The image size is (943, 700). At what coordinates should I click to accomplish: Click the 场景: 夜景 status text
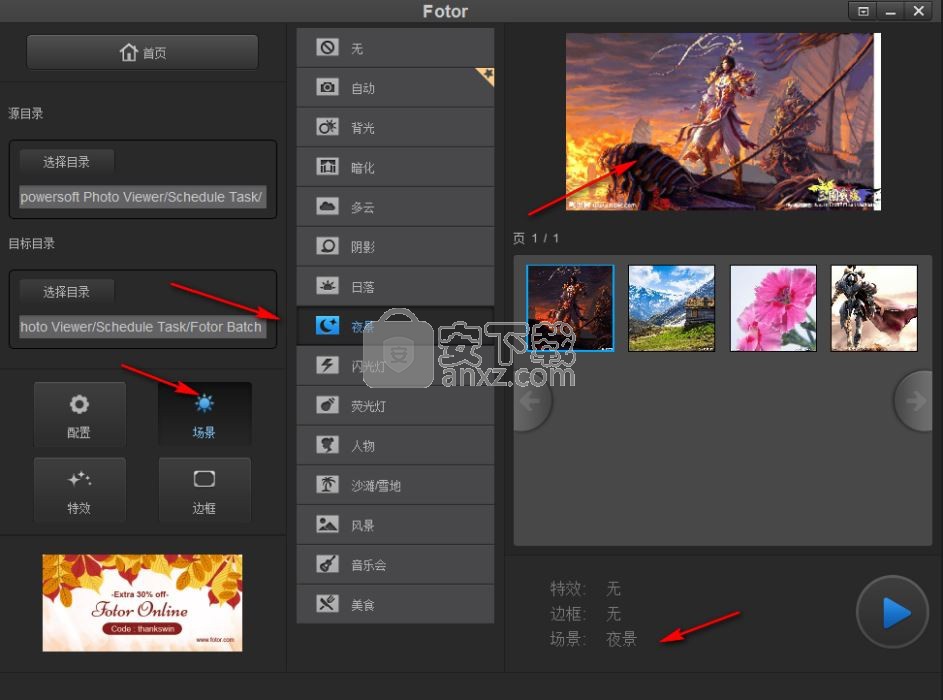[x=594, y=639]
